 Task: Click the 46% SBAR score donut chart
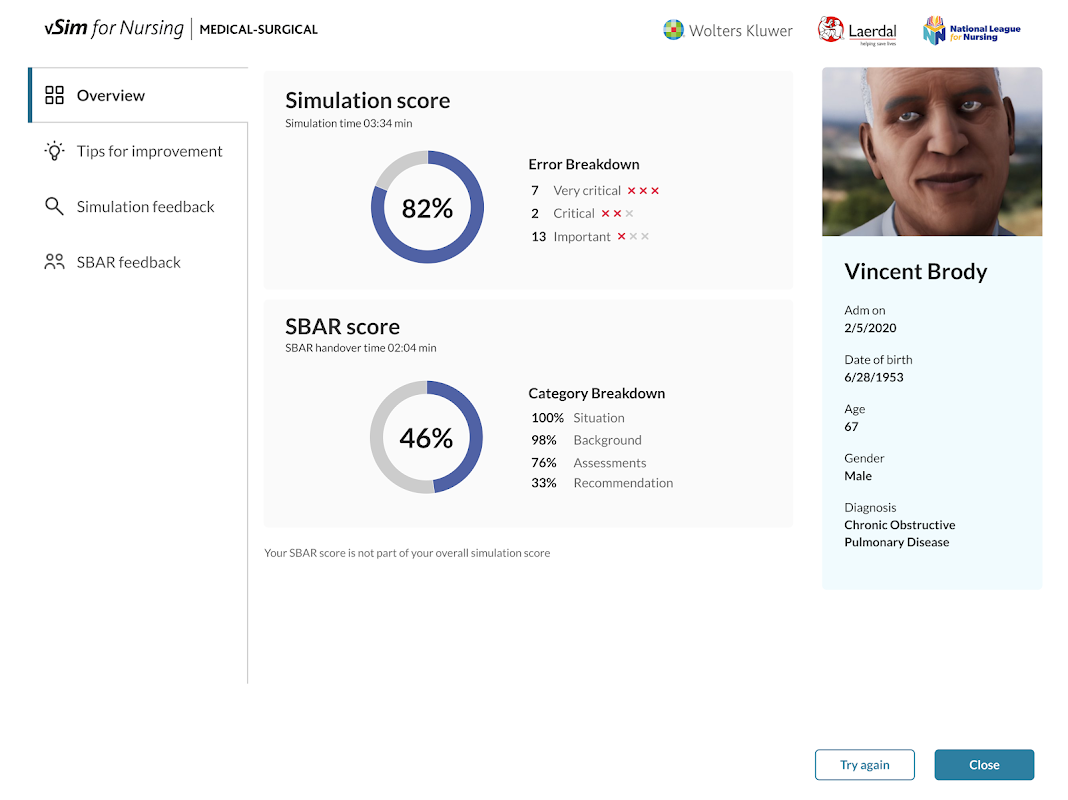pyautogui.click(x=426, y=437)
